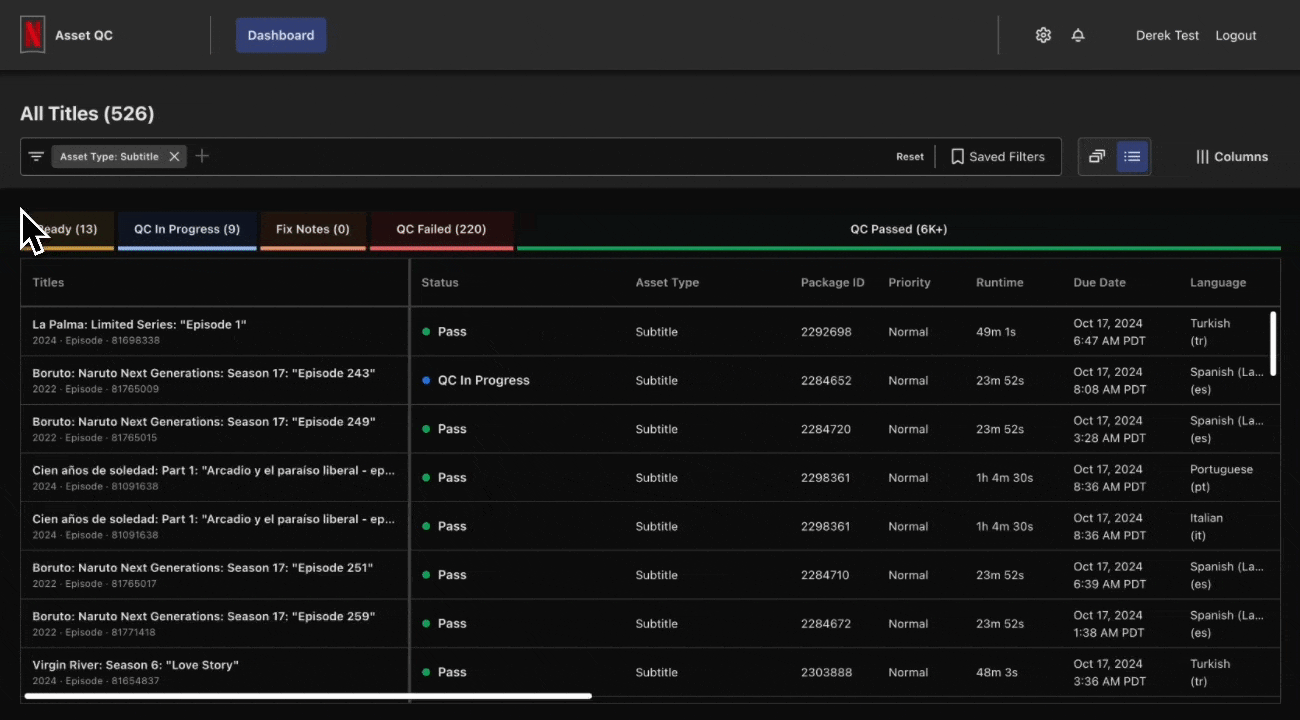Viewport: 1300px width, 720px height.
Task: Open Saved Filters
Action: [997, 156]
